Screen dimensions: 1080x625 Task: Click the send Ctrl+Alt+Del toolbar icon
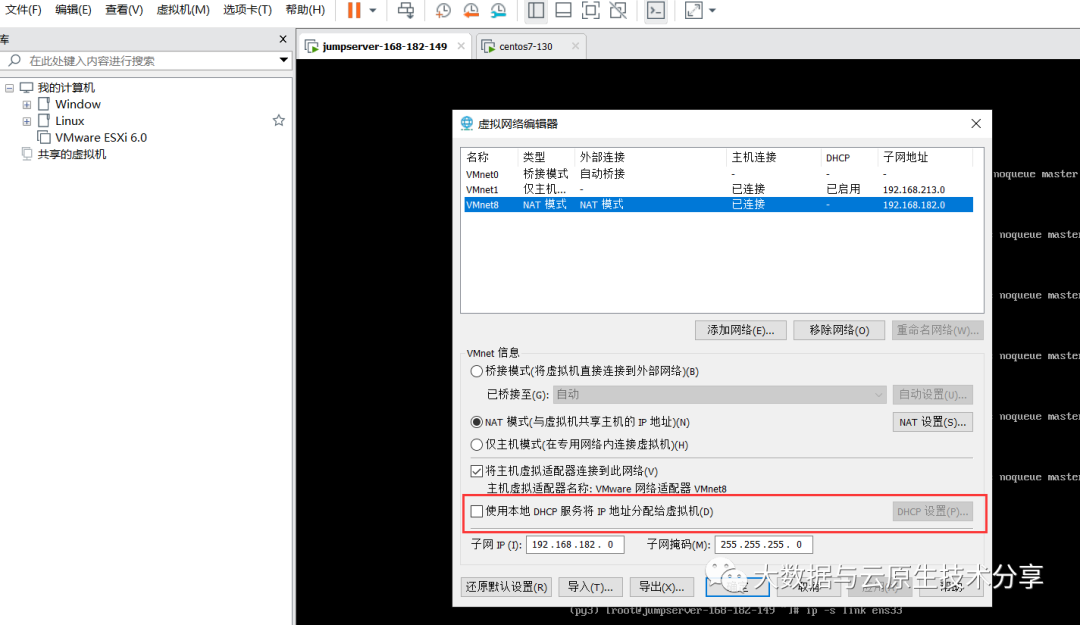coord(406,10)
